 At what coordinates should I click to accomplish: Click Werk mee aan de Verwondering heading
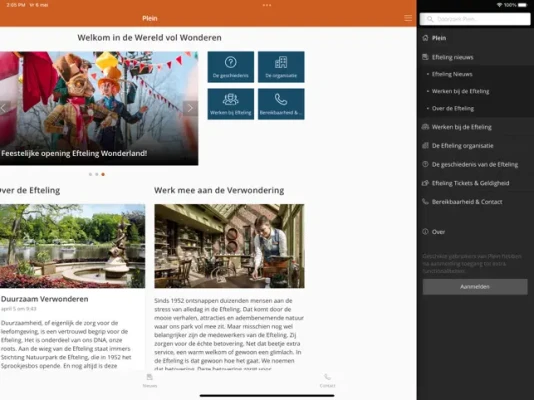pyautogui.click(x=219, y=190)
